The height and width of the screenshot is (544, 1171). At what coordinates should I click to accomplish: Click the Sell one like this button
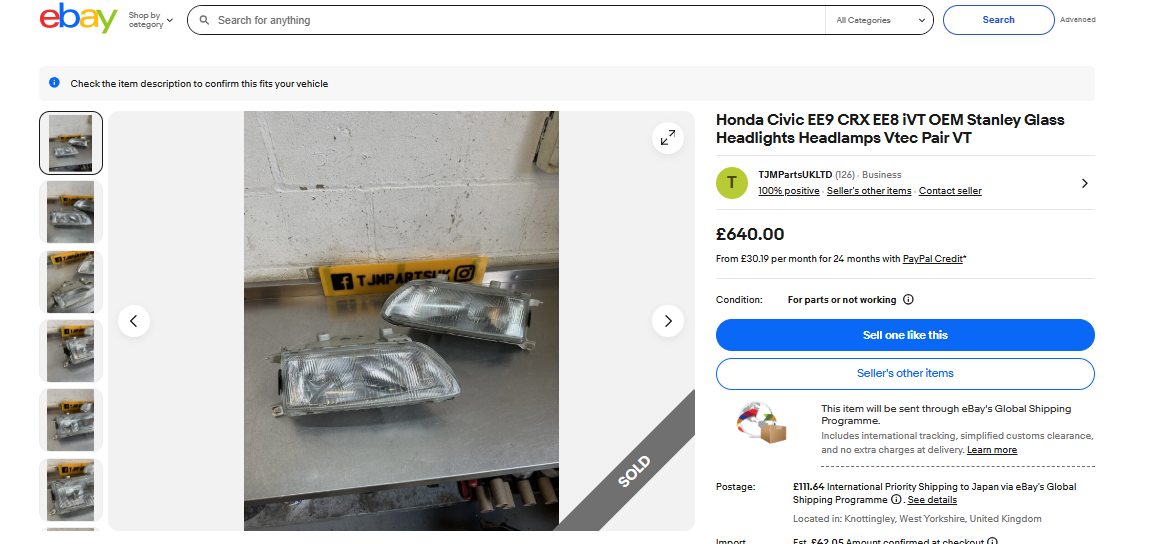pyautogui.click(x=905, y=335)
